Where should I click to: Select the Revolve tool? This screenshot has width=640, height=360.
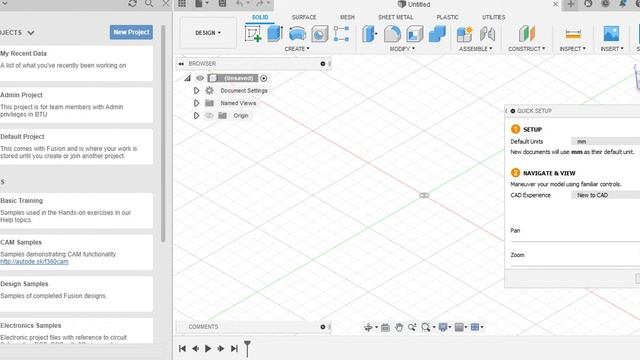click(297, 34)
